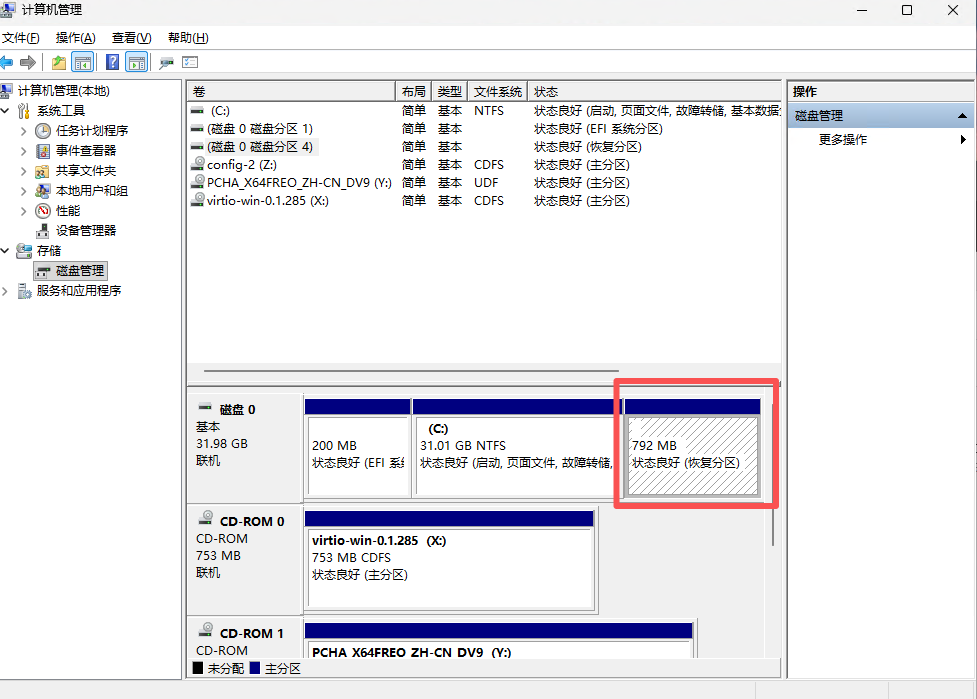Select the Performance (性能) item in the tree
The width and height of the screenshot is (977, 699).
(x=67, y=211)
